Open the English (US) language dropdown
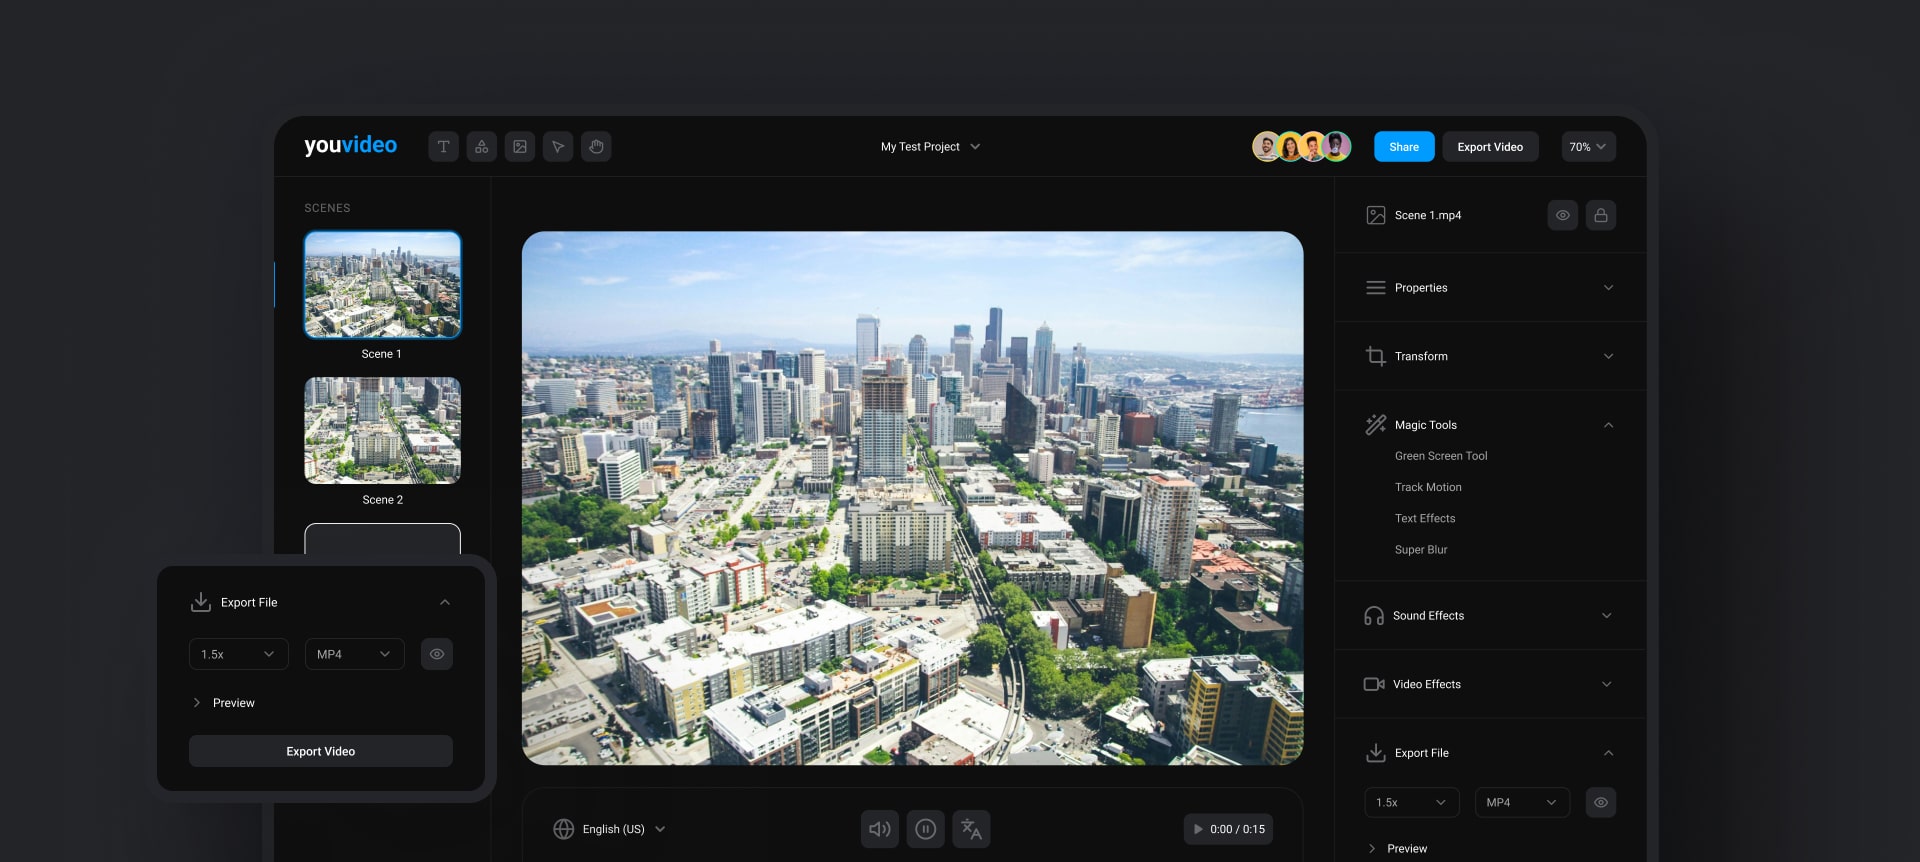 coord(623,829)
